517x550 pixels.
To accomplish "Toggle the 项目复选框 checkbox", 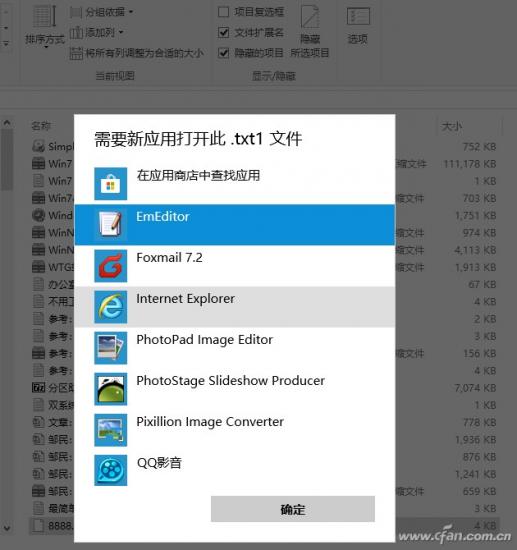I will 223,12.
